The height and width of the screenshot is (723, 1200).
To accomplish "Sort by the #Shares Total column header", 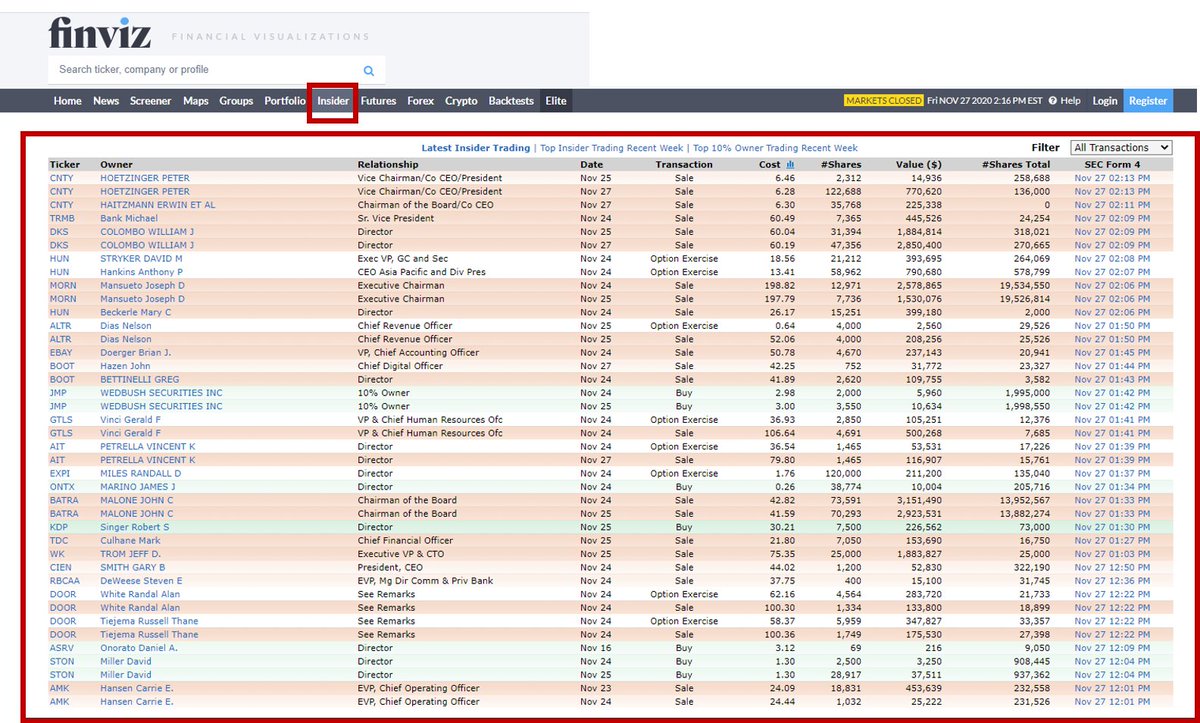I will 1016,164.
